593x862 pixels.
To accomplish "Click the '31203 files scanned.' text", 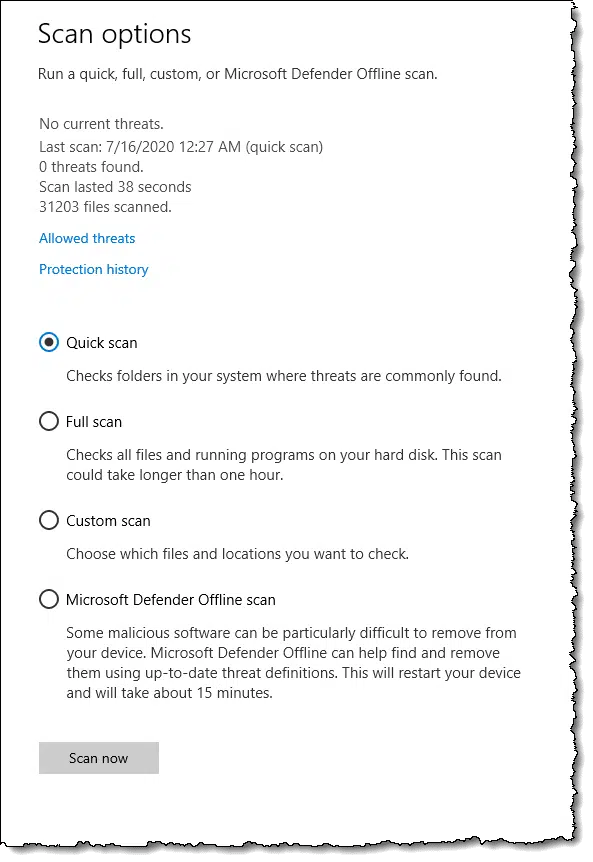I will click(105, 207).
